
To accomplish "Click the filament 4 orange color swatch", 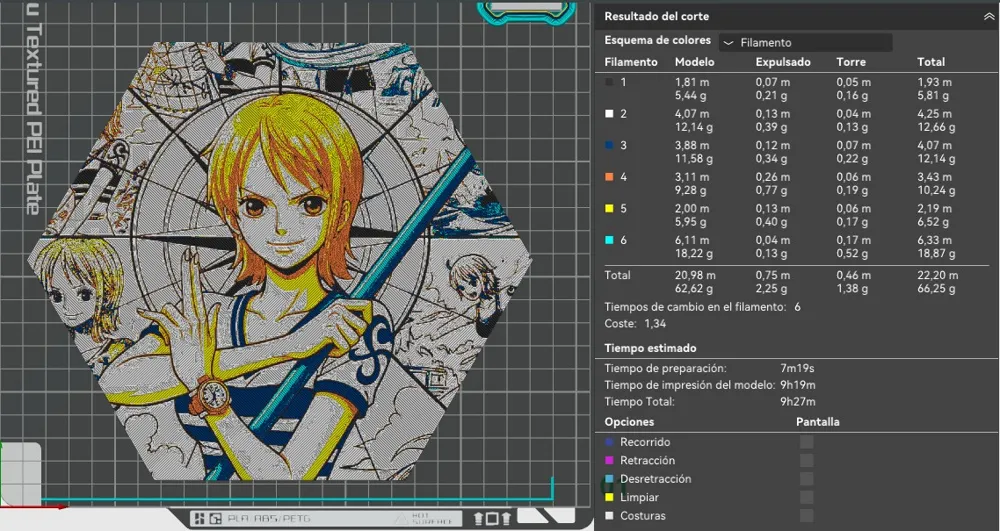I will click(x=609, y=177).
